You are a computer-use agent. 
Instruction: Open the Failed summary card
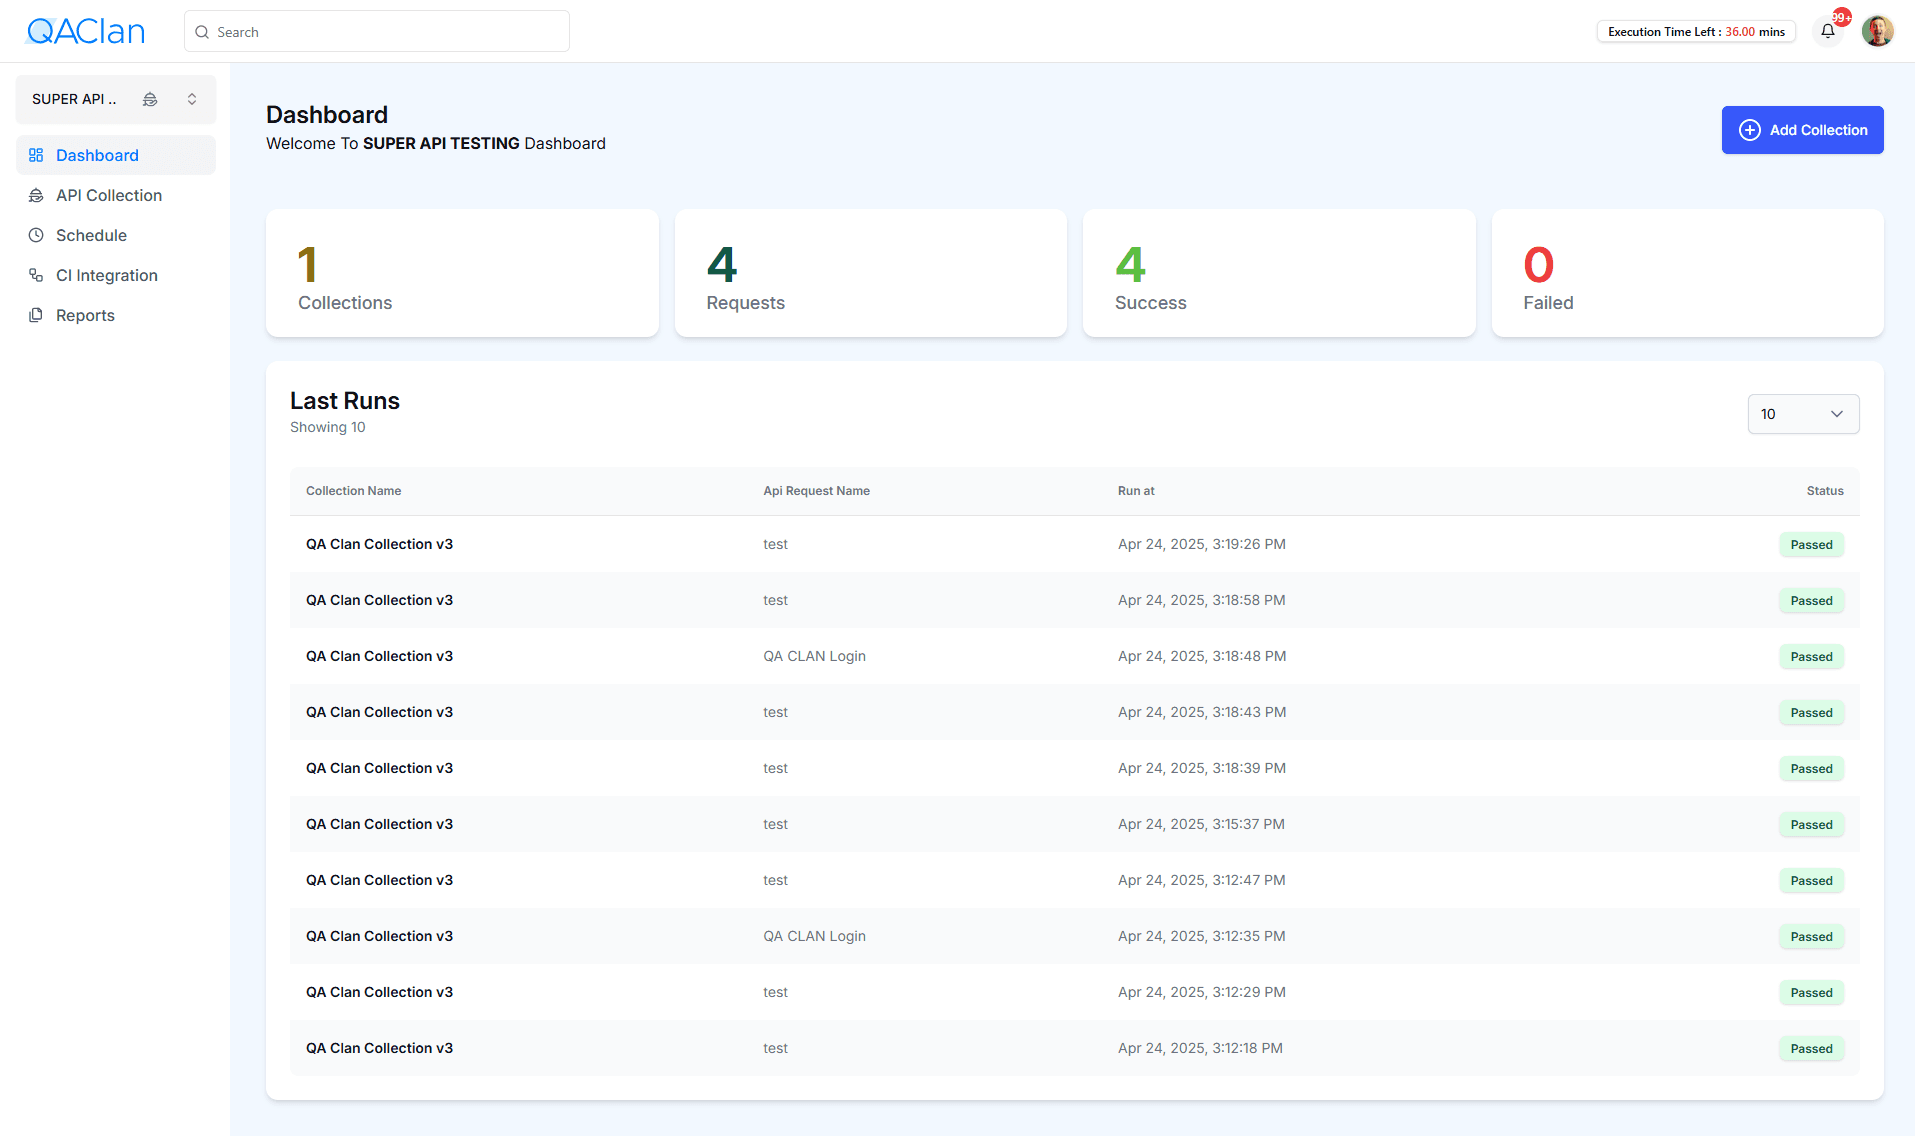(1687, 273)
